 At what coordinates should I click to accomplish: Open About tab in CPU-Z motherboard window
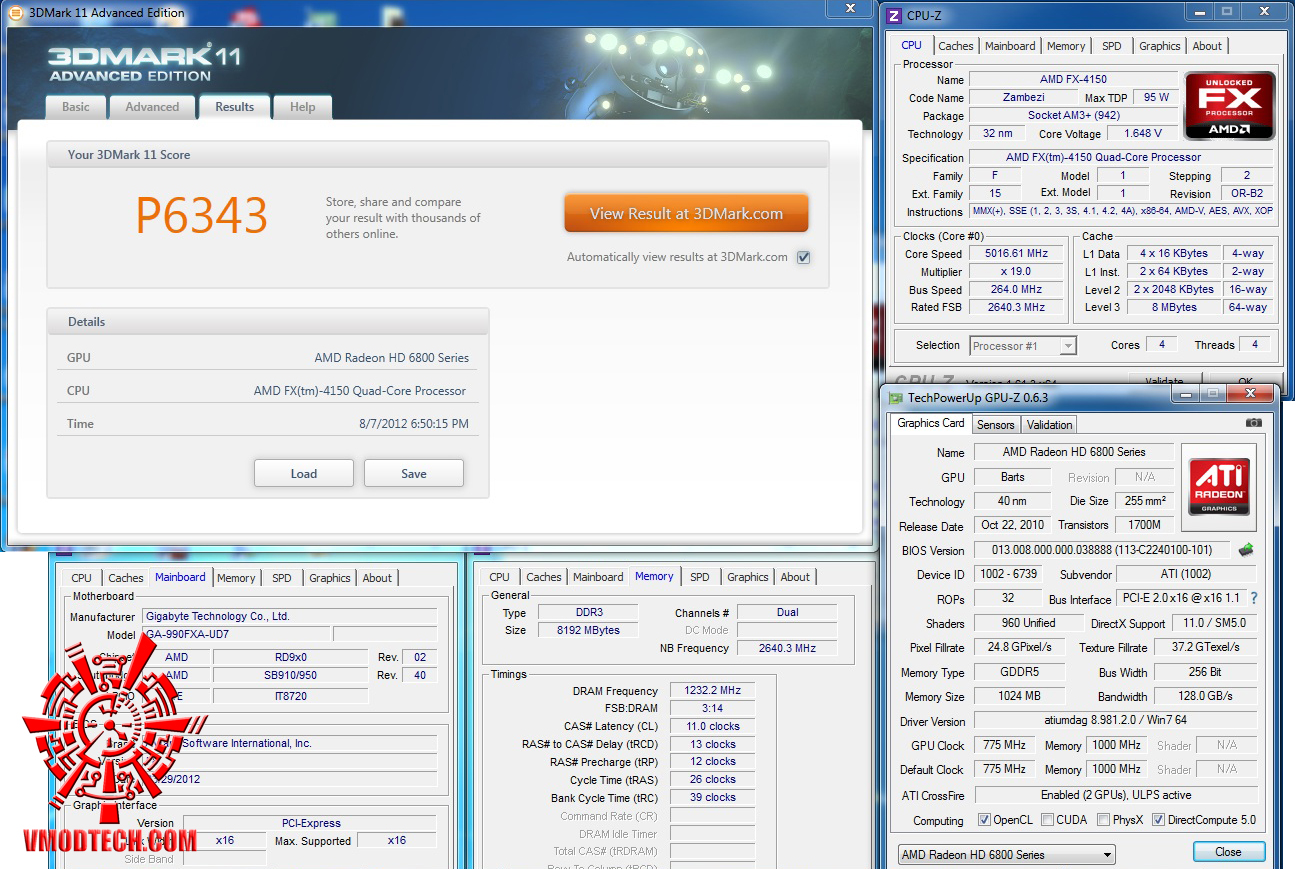point(377,578)
